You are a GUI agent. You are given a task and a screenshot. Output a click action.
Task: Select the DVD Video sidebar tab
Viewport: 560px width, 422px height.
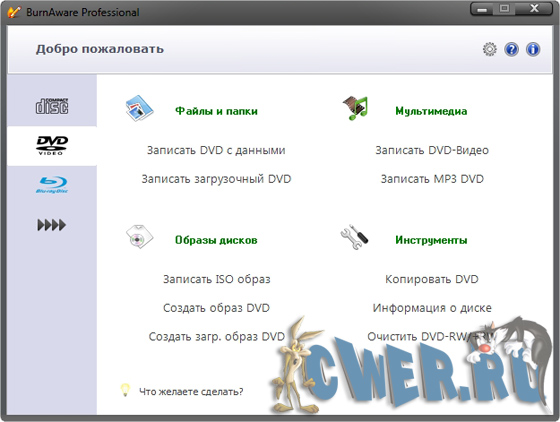click(52, 145)
